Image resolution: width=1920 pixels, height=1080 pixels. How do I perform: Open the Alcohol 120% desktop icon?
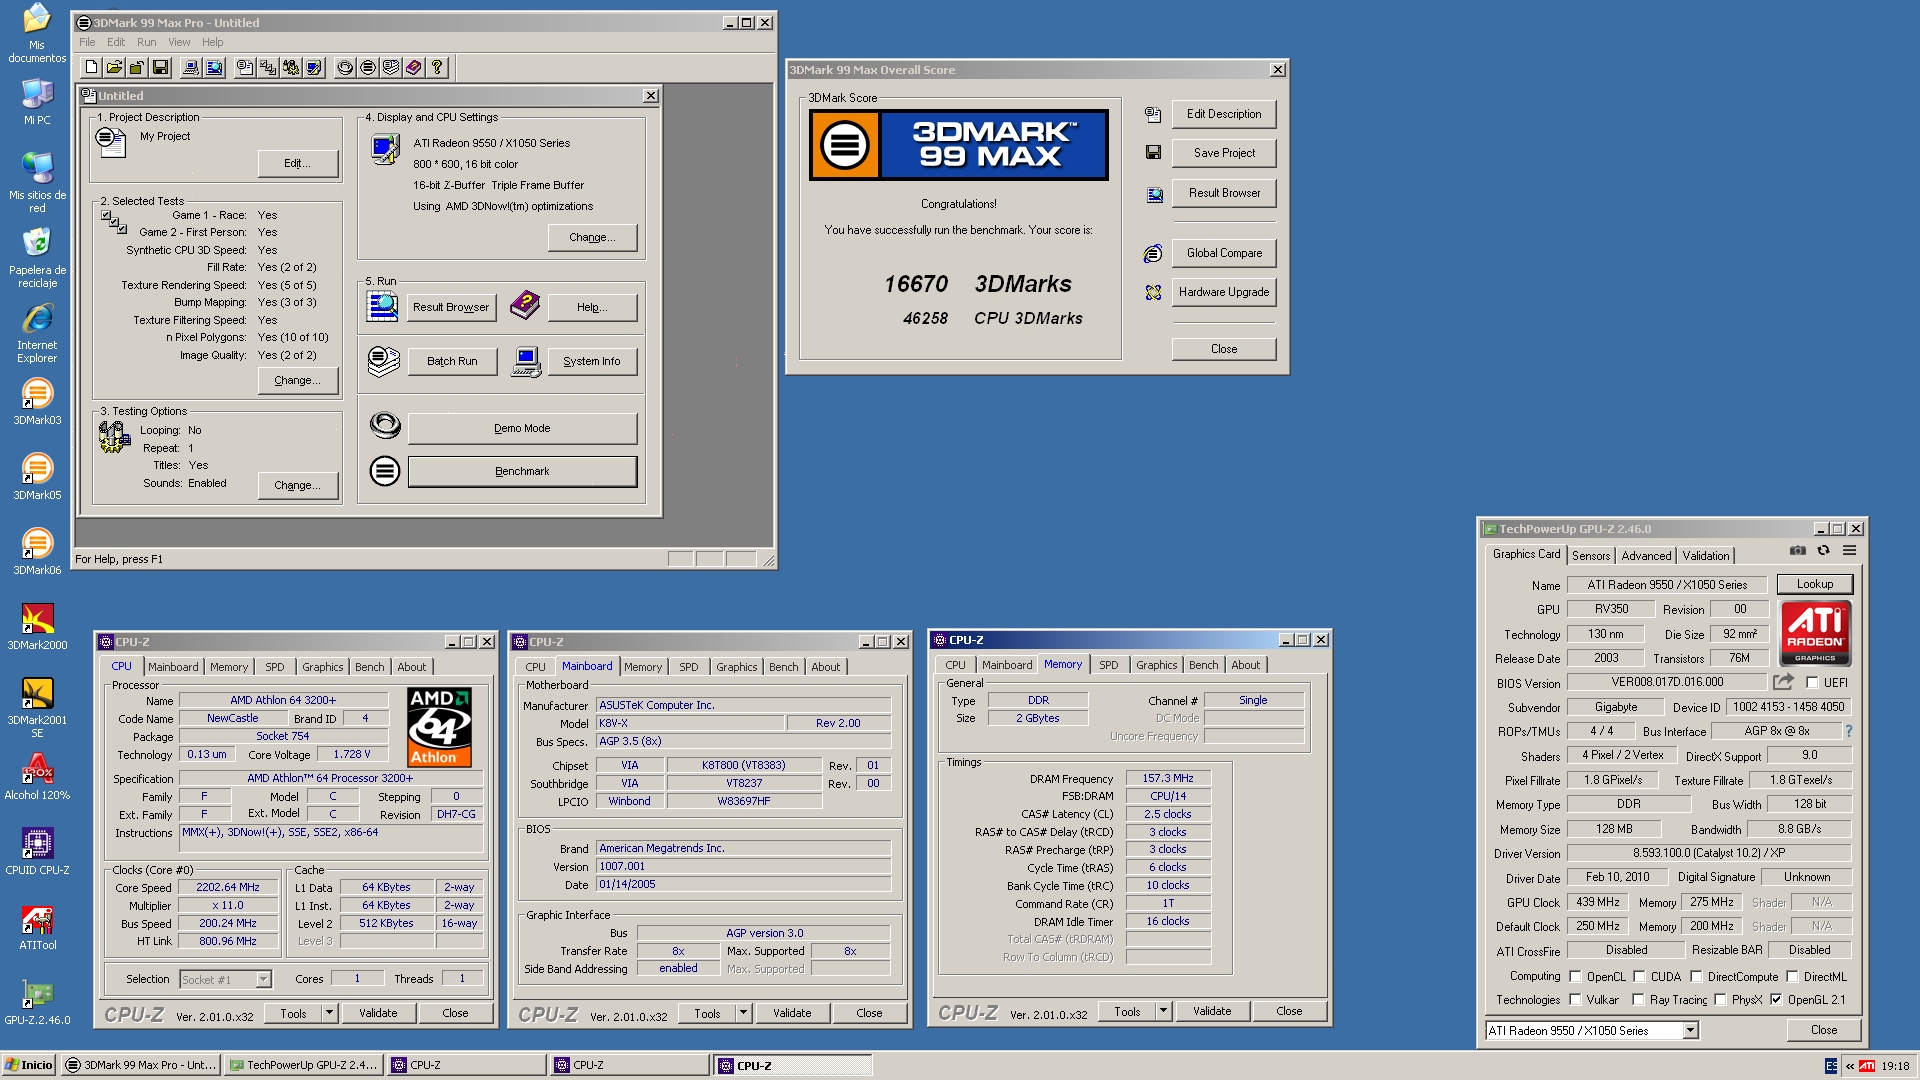[37, 777]
